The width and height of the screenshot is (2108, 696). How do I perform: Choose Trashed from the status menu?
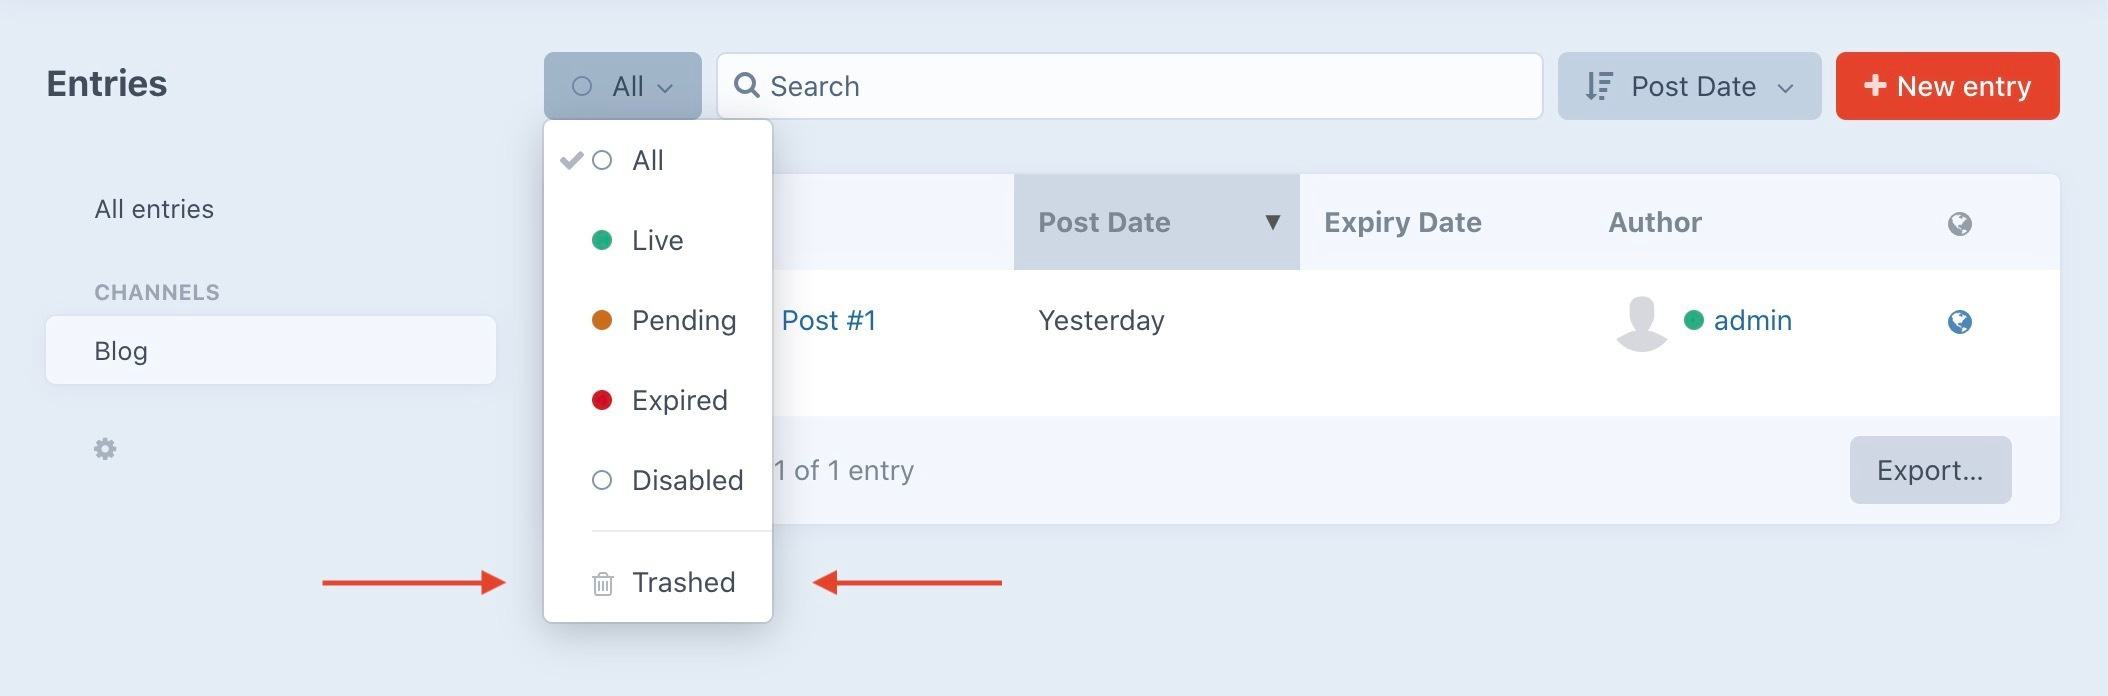[x=683, y=583]
